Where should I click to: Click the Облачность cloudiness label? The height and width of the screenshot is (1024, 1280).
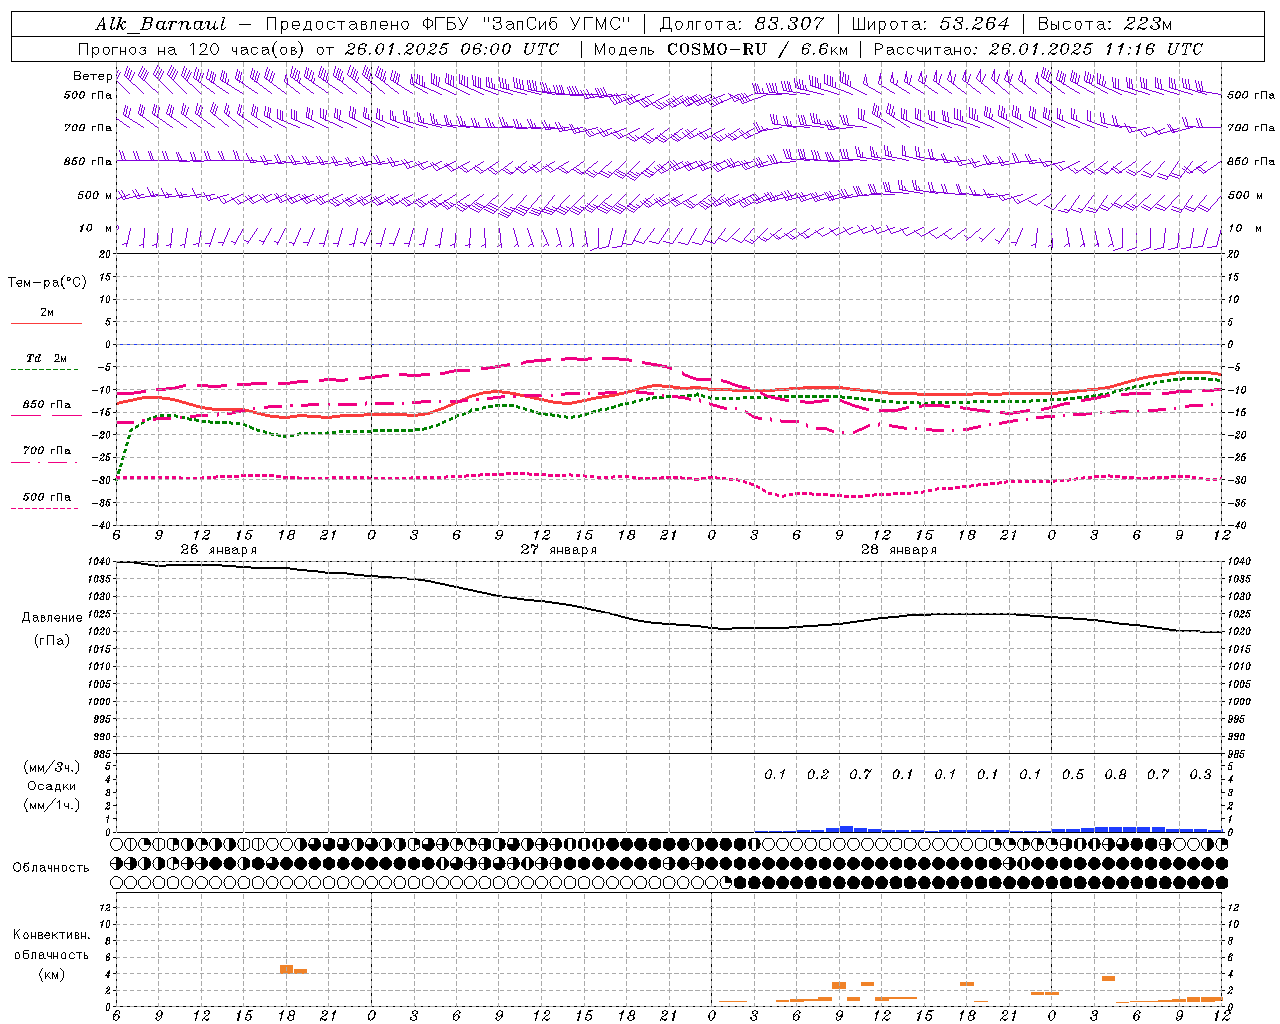51,867
